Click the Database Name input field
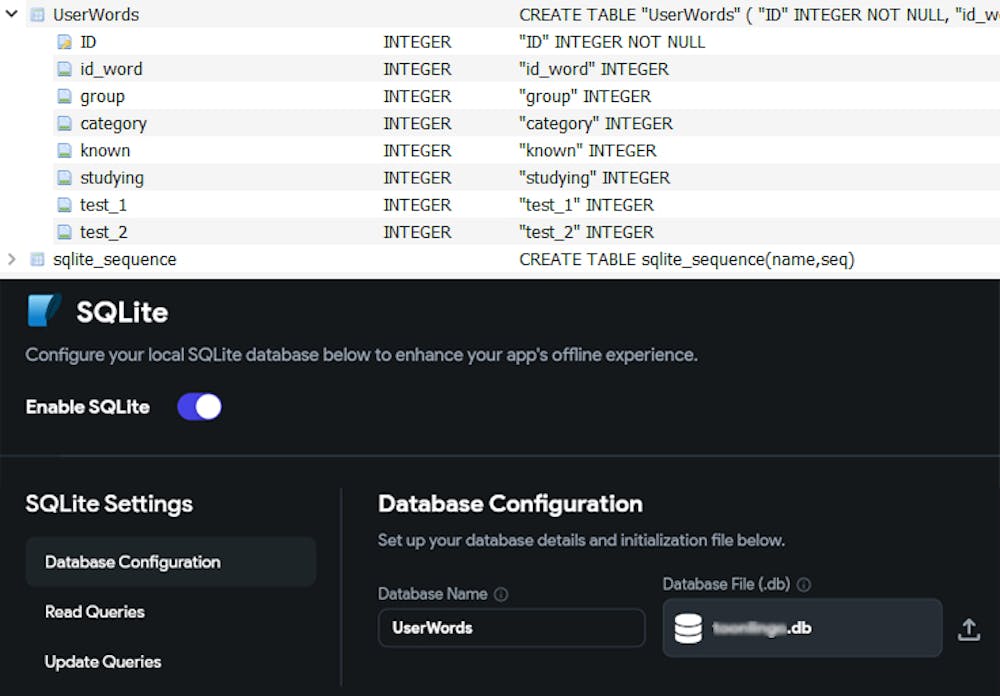 511,628
